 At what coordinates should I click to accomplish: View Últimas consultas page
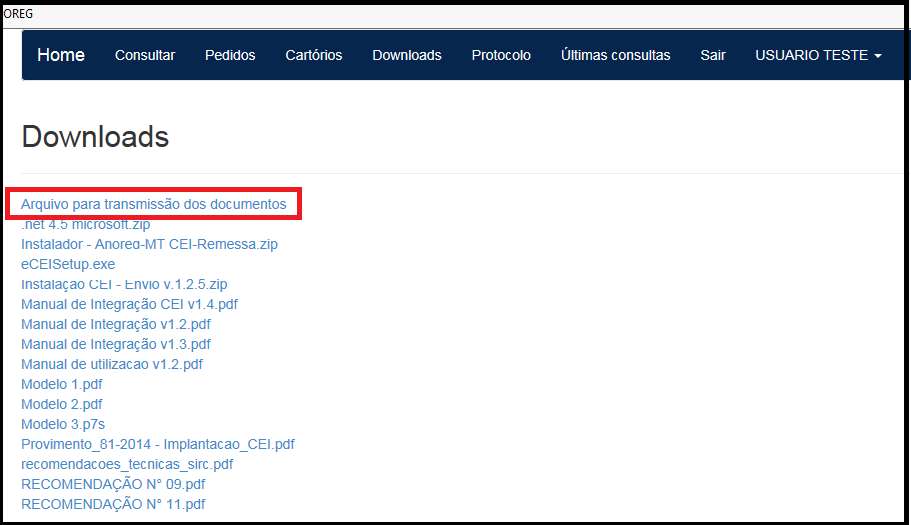[615, 55]
